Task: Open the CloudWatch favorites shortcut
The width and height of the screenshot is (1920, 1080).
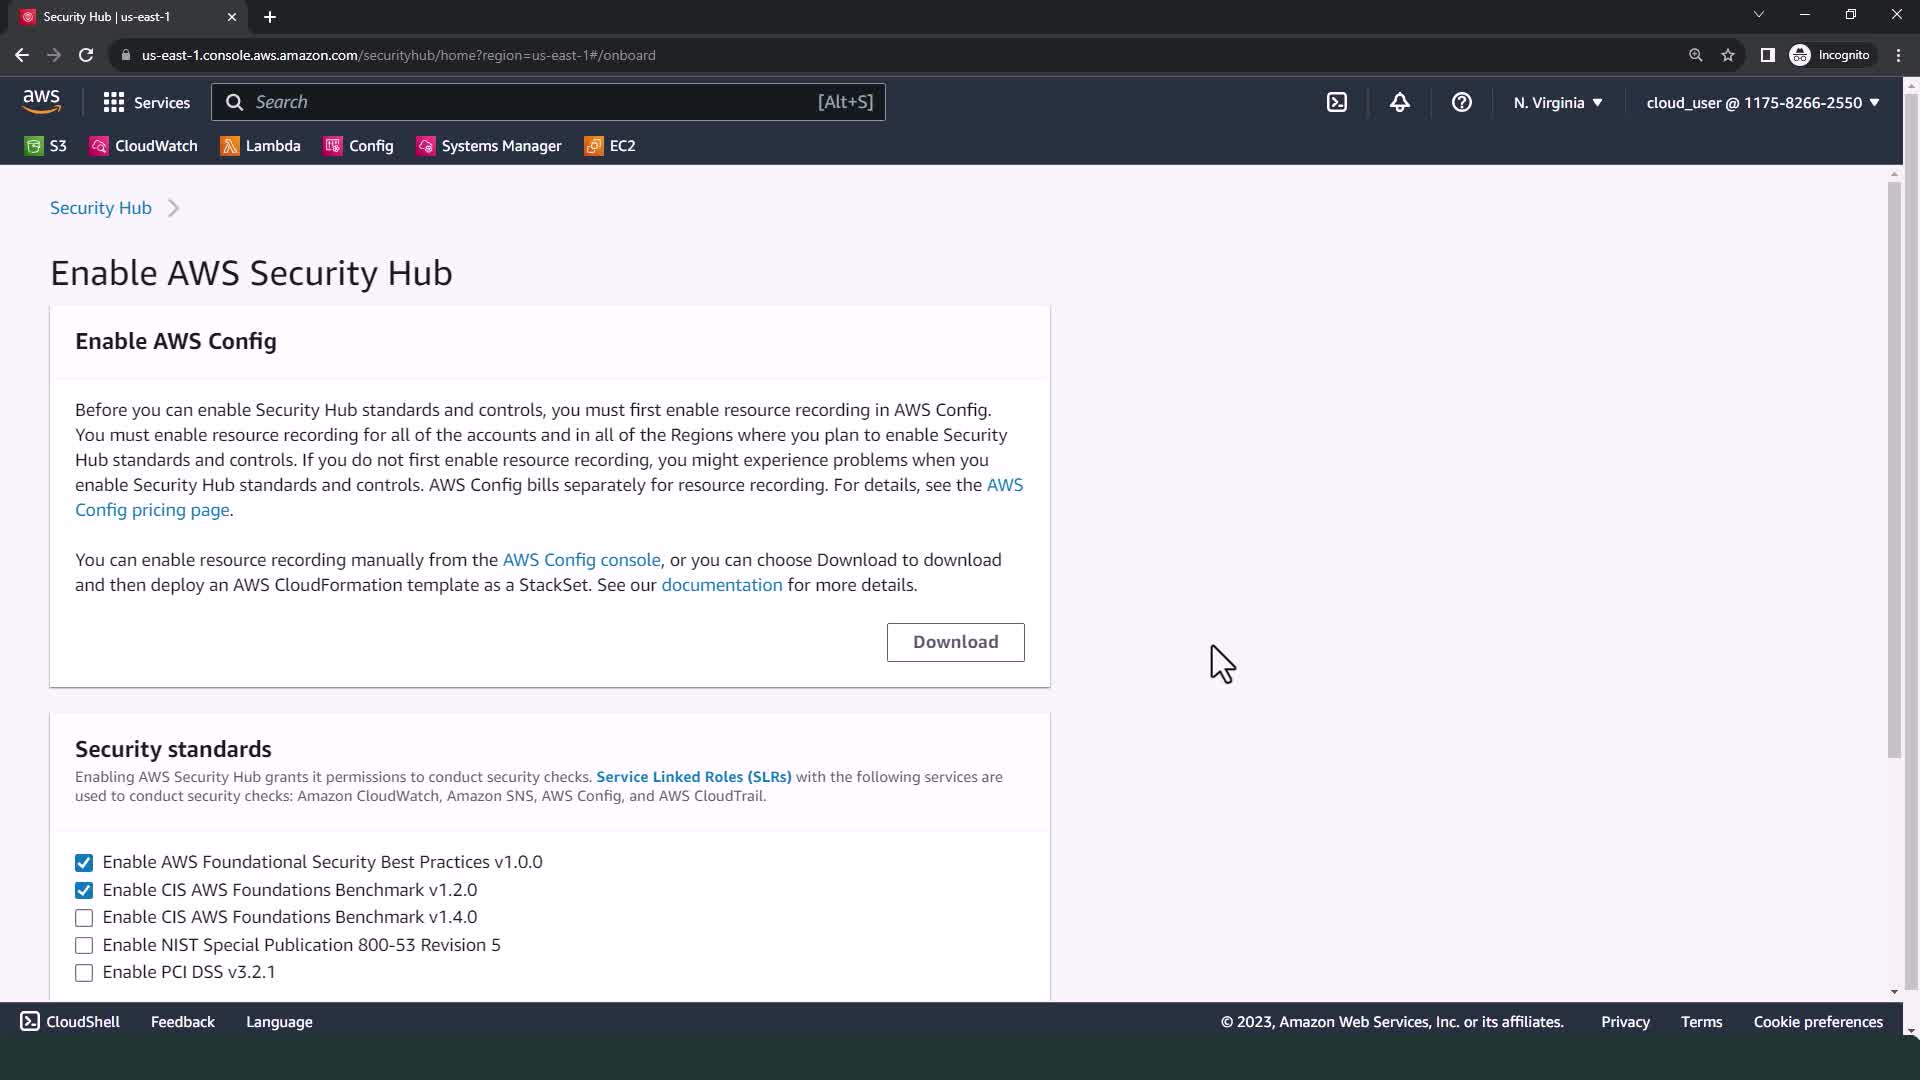Action: (144, 146)
